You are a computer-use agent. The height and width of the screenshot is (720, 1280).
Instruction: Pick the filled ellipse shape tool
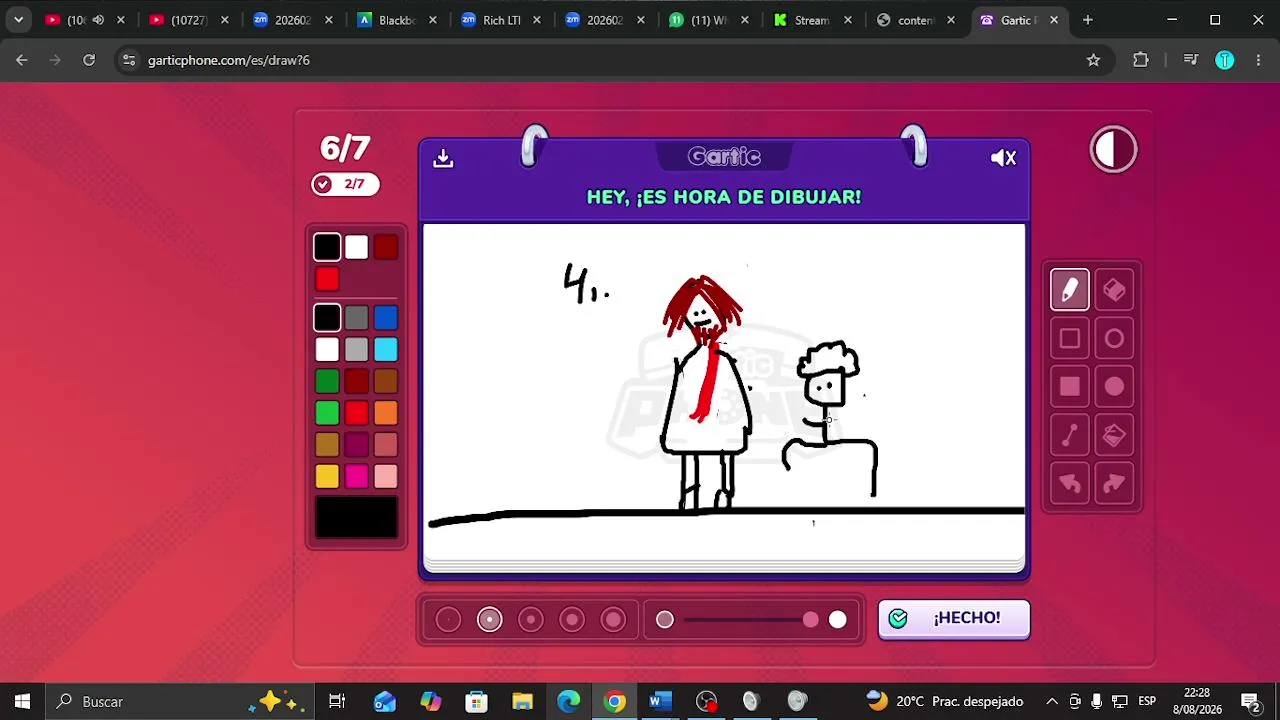(x=1114, y=387)
